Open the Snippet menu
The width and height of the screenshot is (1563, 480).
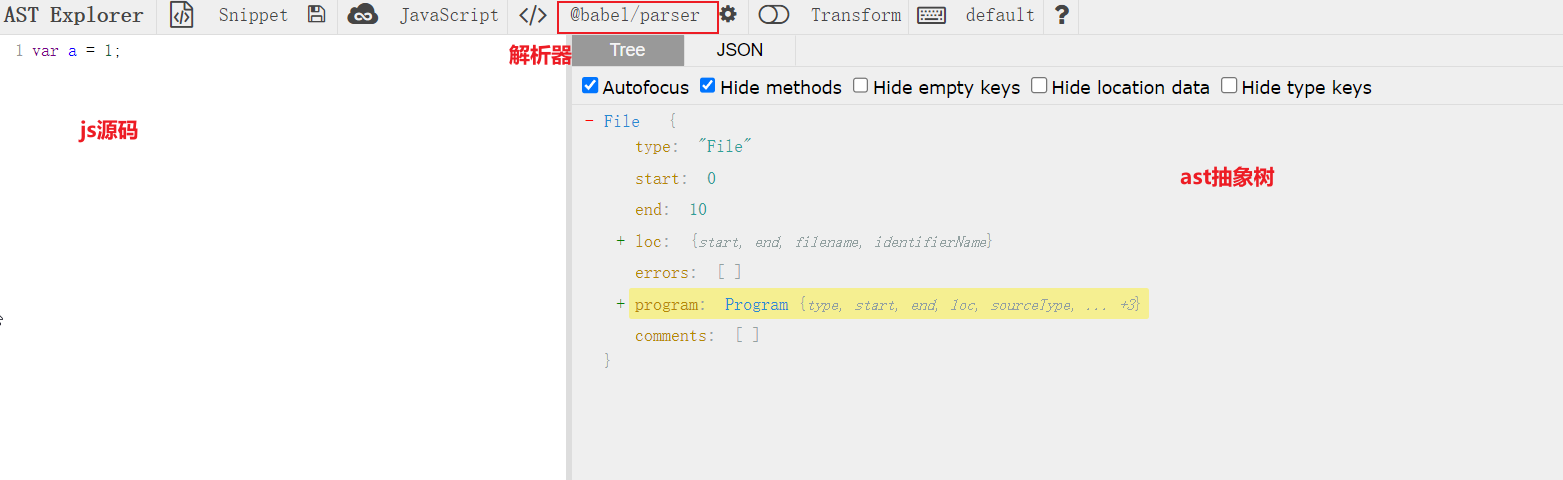(253, 15)
